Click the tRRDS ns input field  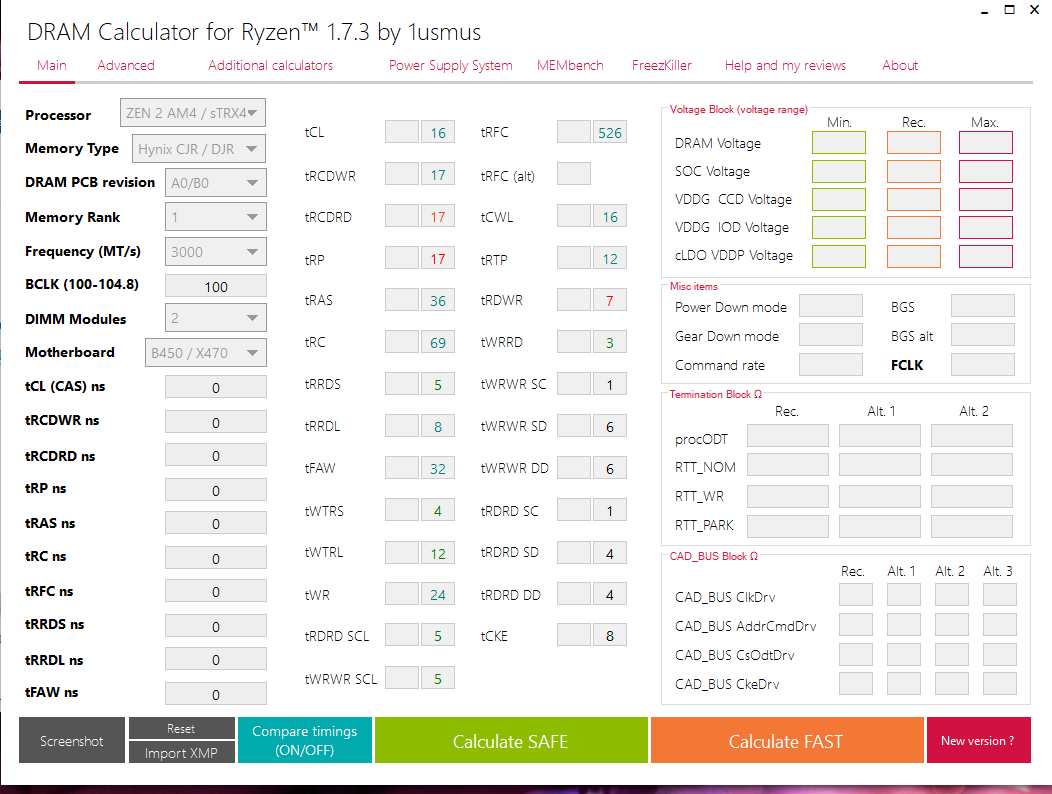coord(215,626)
